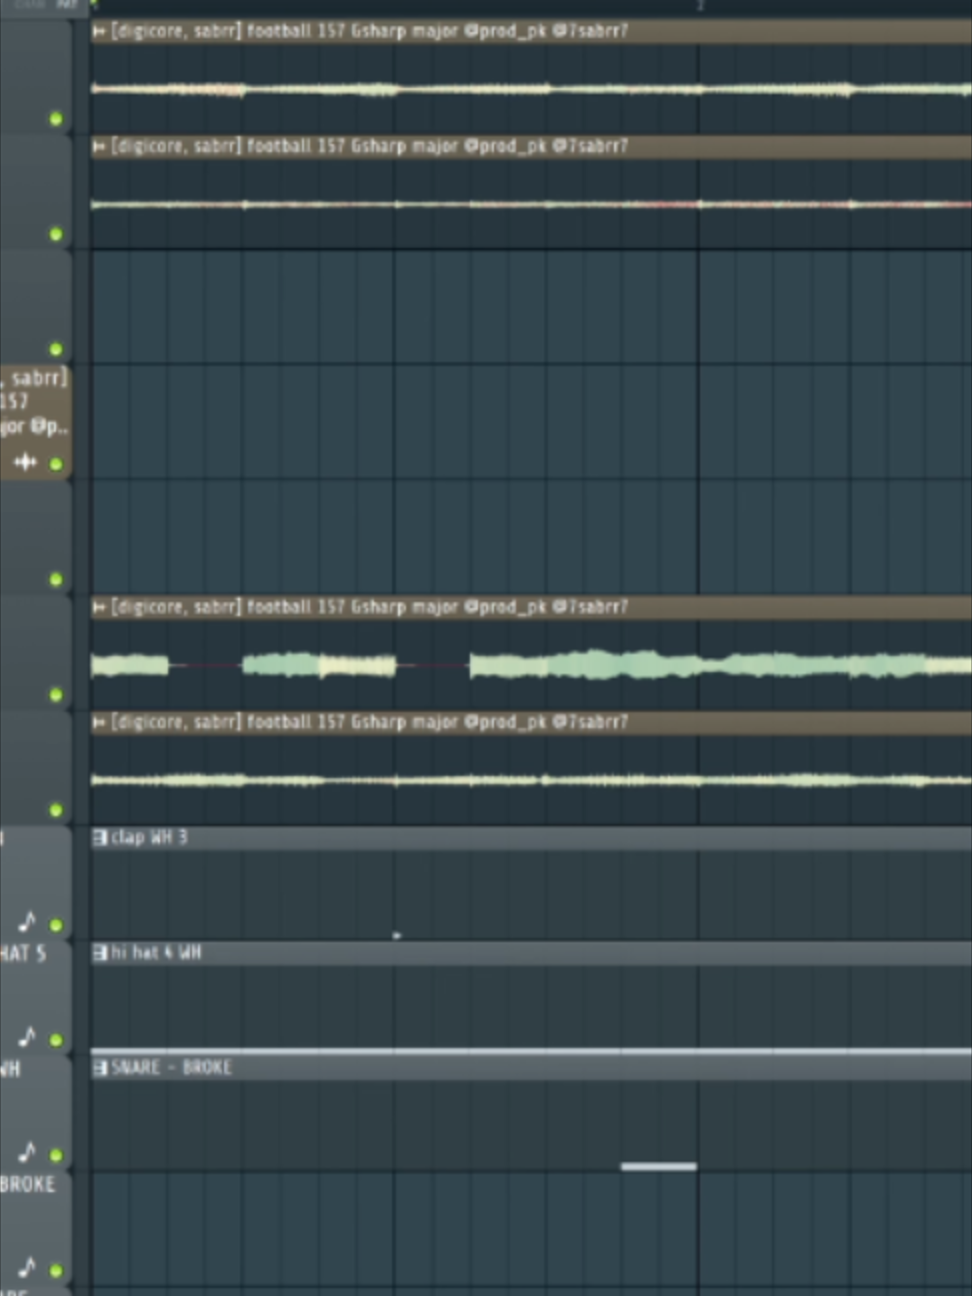Click the note icon on the HAT 5 track
This screenshot has width=972, height=1296.
click(x=27, y=1036)
